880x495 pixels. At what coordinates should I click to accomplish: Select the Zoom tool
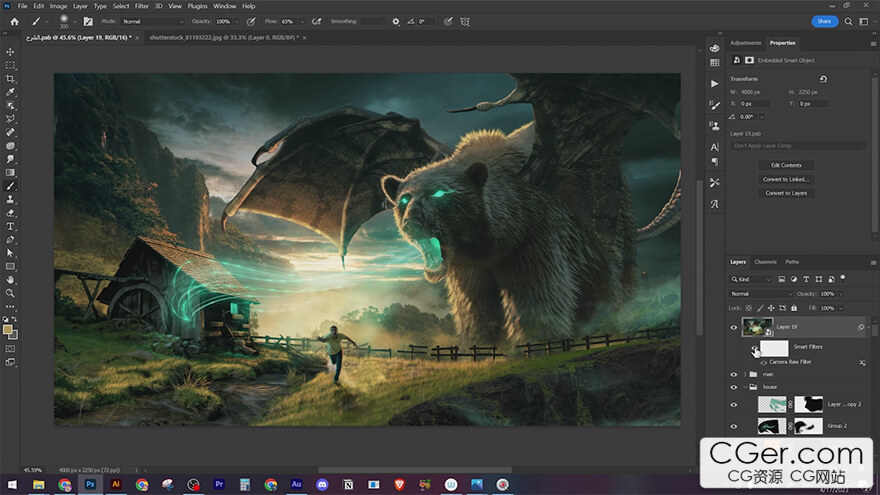(x=10, y=293)
